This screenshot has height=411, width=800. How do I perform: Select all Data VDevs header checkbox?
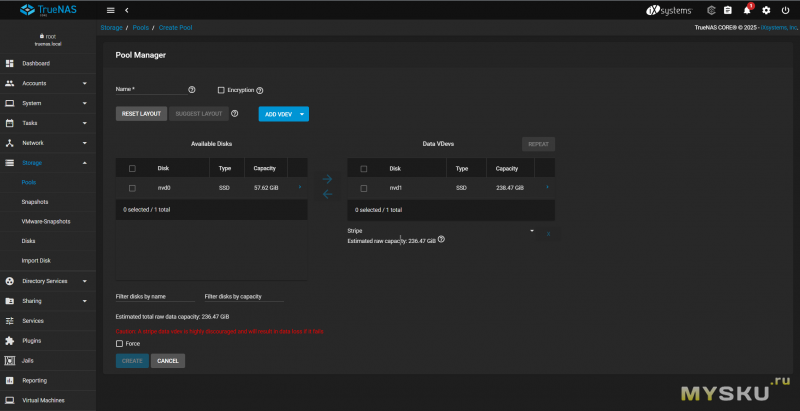click(x=364, y=168)
